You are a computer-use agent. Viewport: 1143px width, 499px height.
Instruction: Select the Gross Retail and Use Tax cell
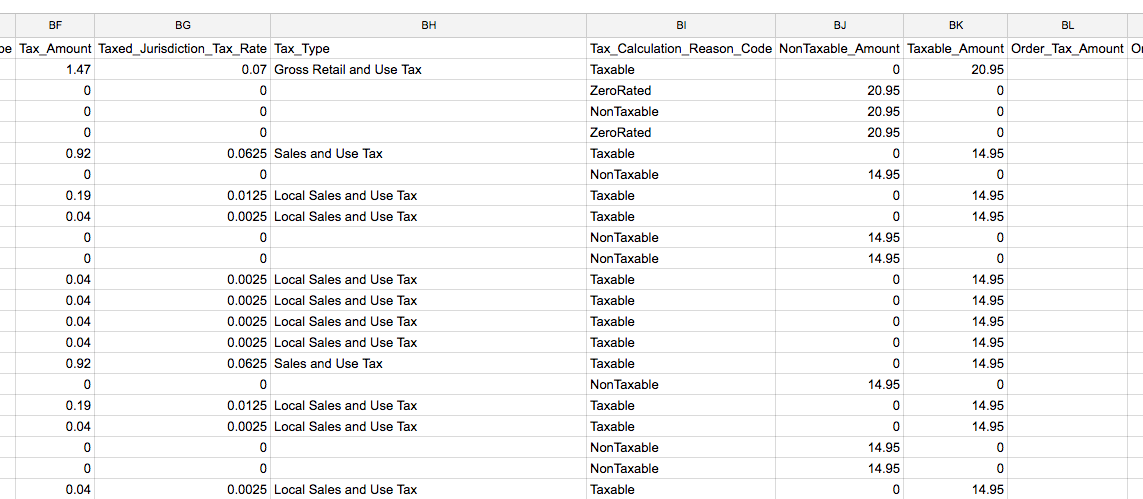tap(429, 70)
